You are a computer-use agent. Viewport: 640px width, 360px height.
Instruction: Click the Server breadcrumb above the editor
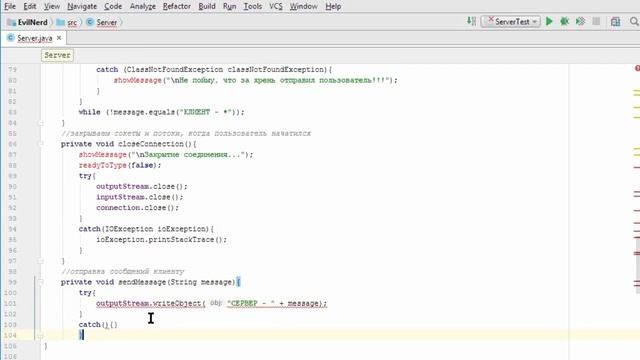tap(57, 55)
